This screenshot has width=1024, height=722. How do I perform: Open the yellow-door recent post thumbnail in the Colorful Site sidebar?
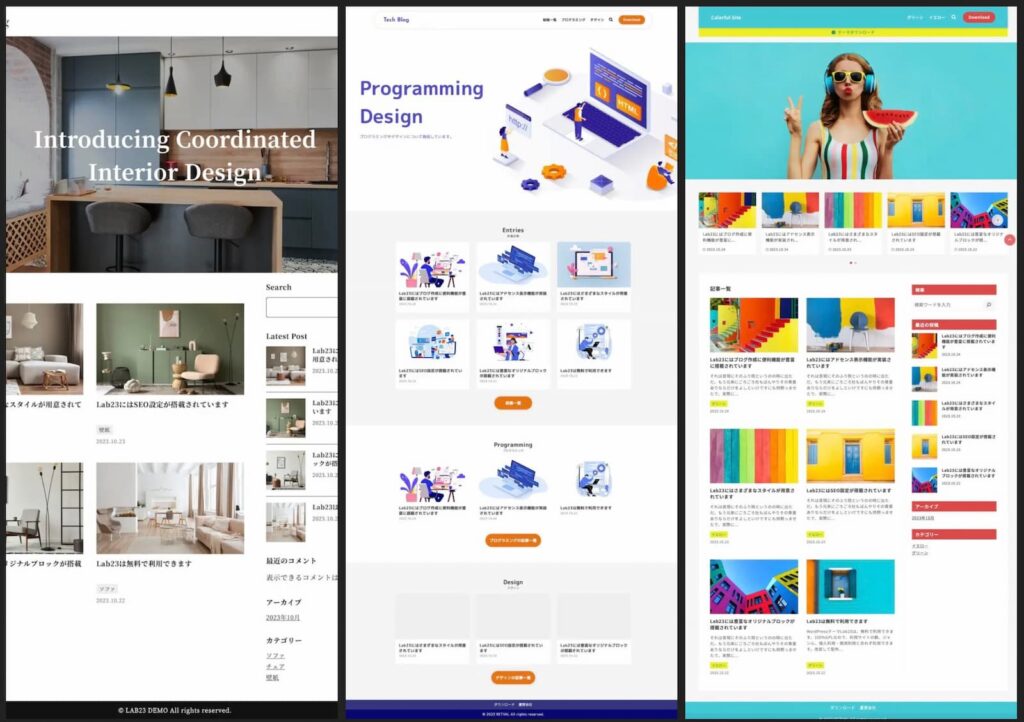click(924, 447)
